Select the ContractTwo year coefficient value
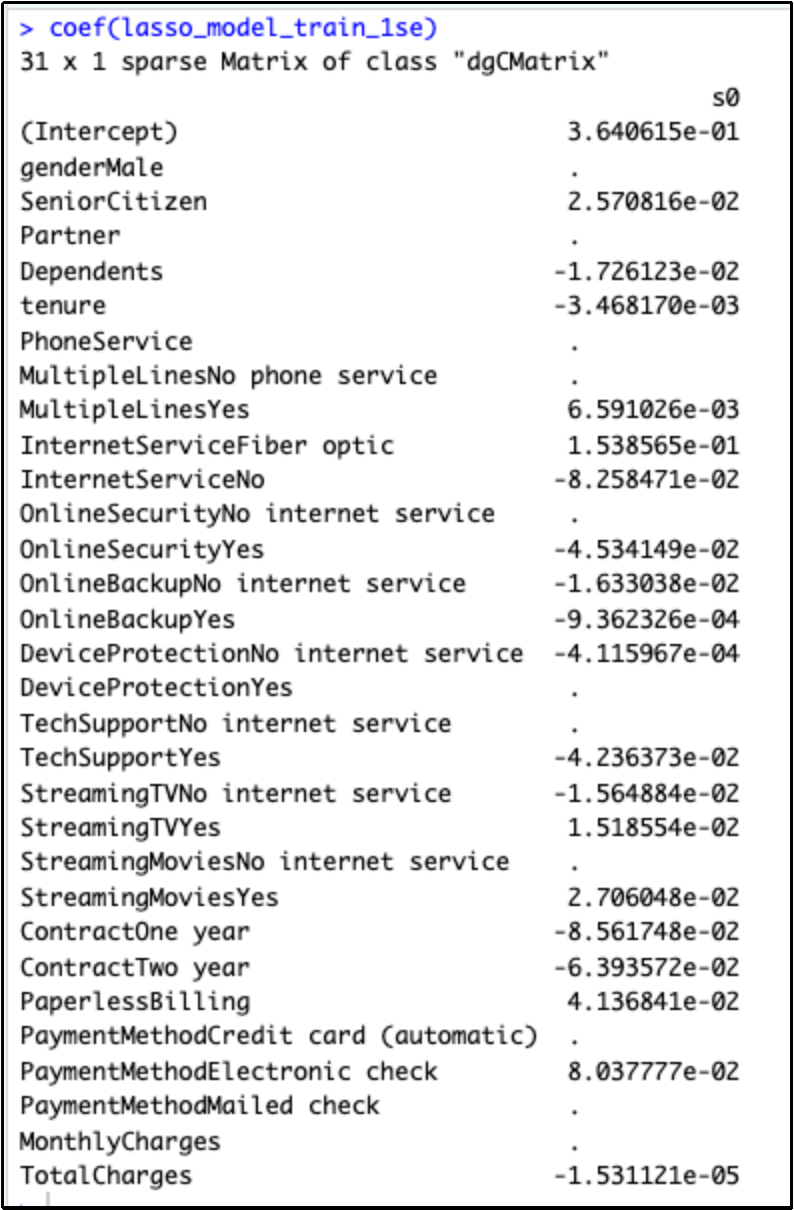 pyautogui.click(x=646, y=967)
